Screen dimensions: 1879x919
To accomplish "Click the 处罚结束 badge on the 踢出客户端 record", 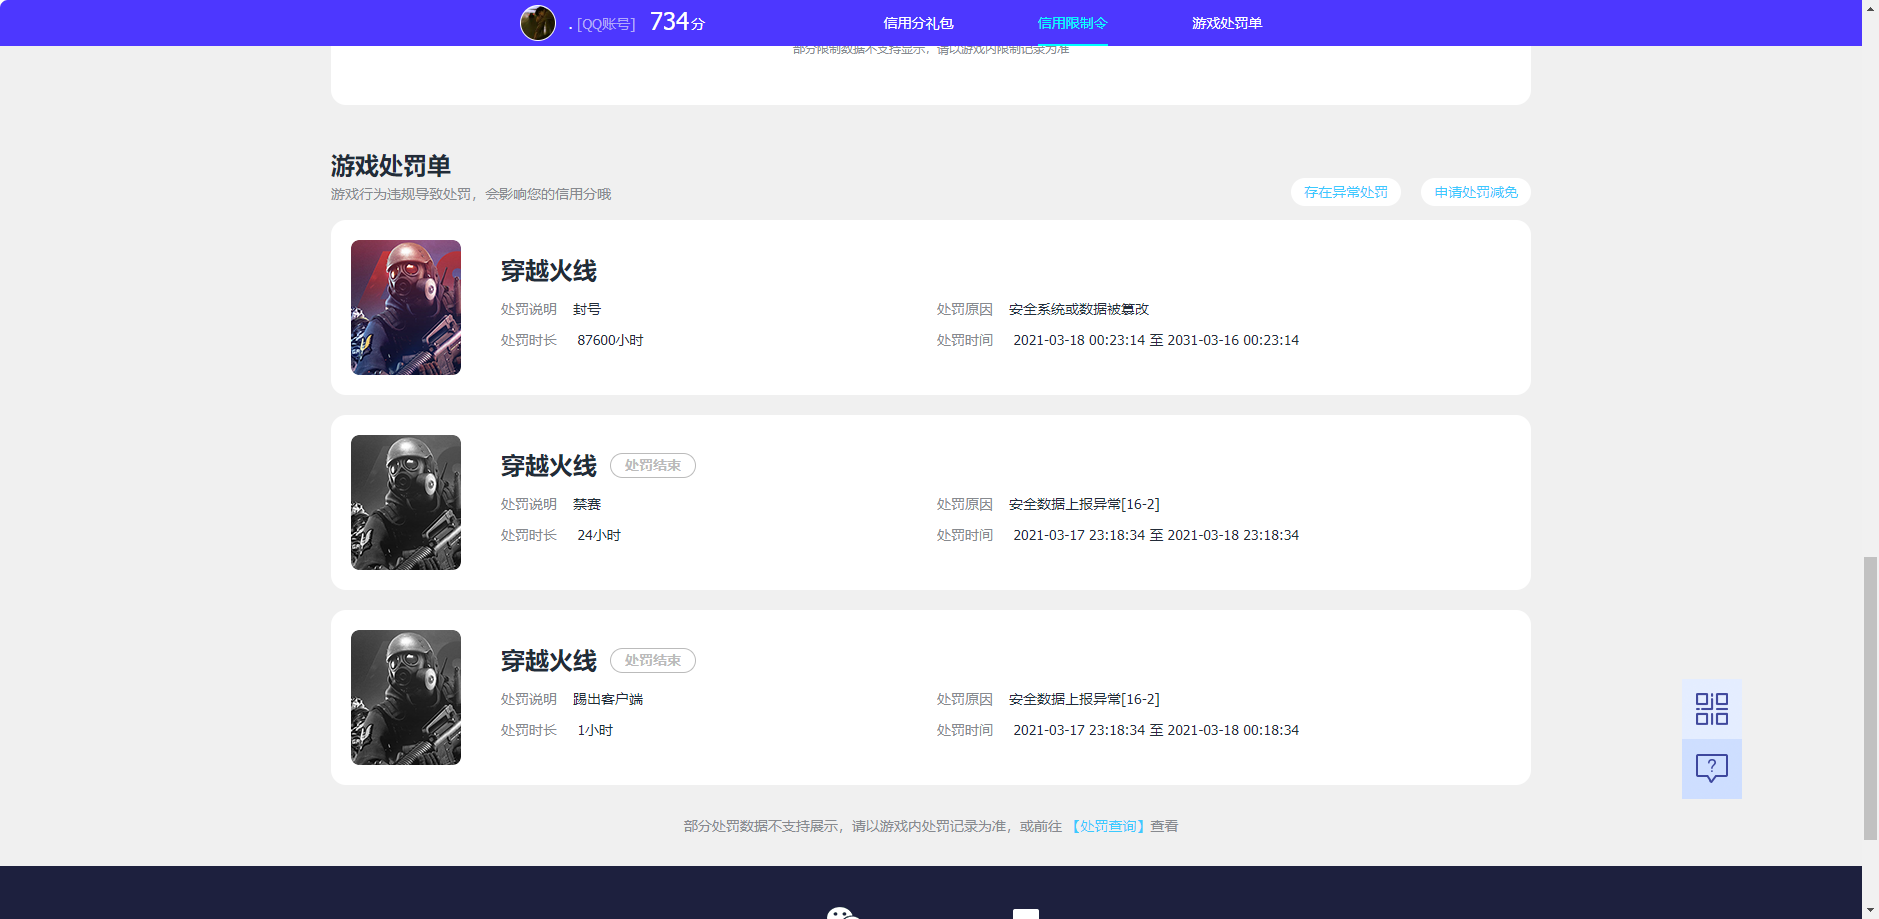I will [652, 660].
